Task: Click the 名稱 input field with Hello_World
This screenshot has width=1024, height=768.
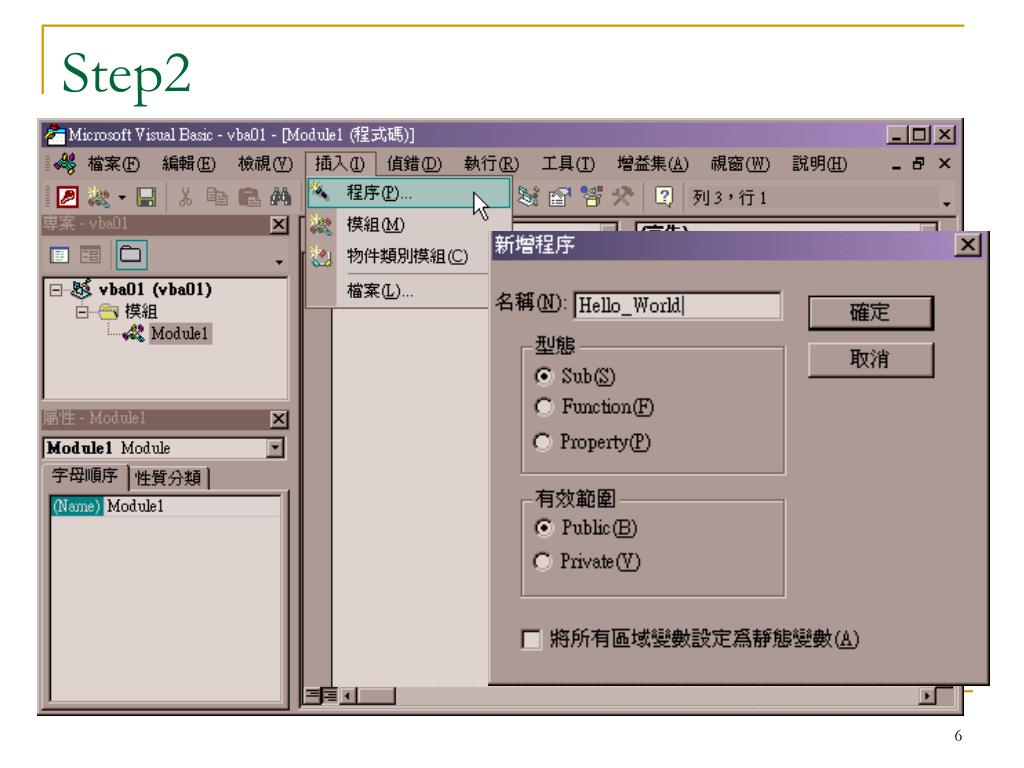Action: [677, 305]
